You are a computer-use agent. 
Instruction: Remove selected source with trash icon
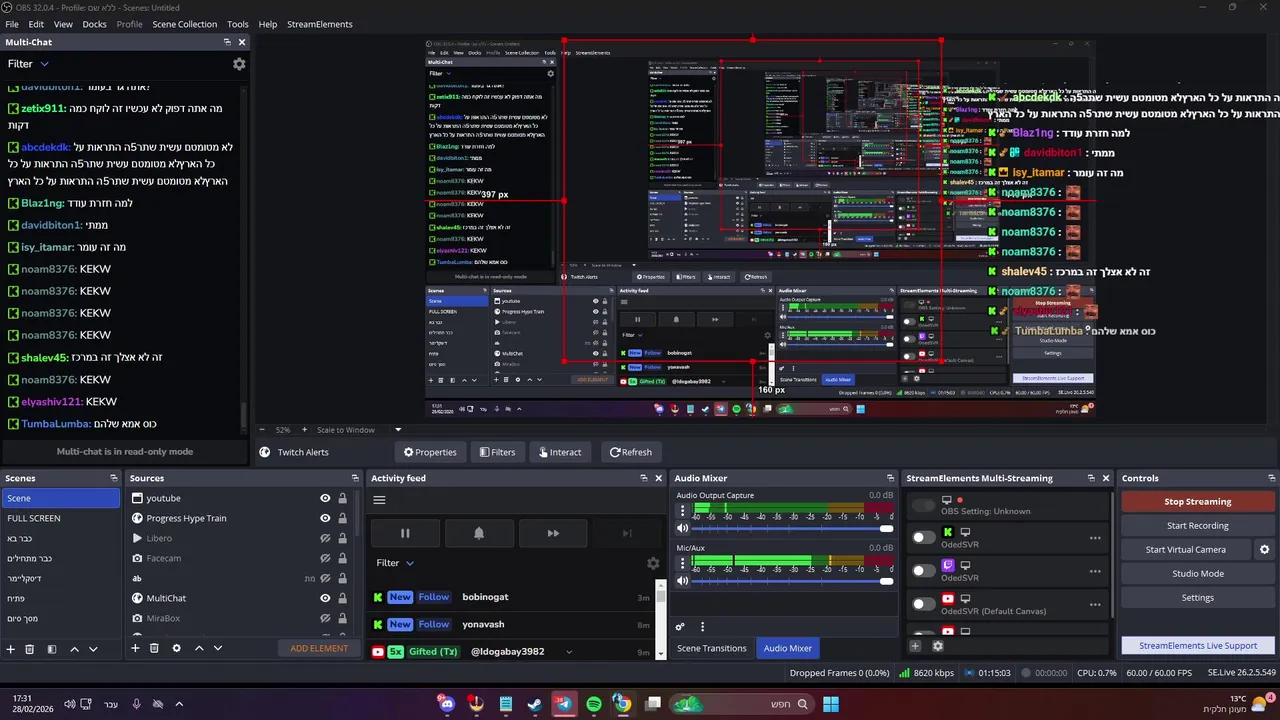click(154, 648)
